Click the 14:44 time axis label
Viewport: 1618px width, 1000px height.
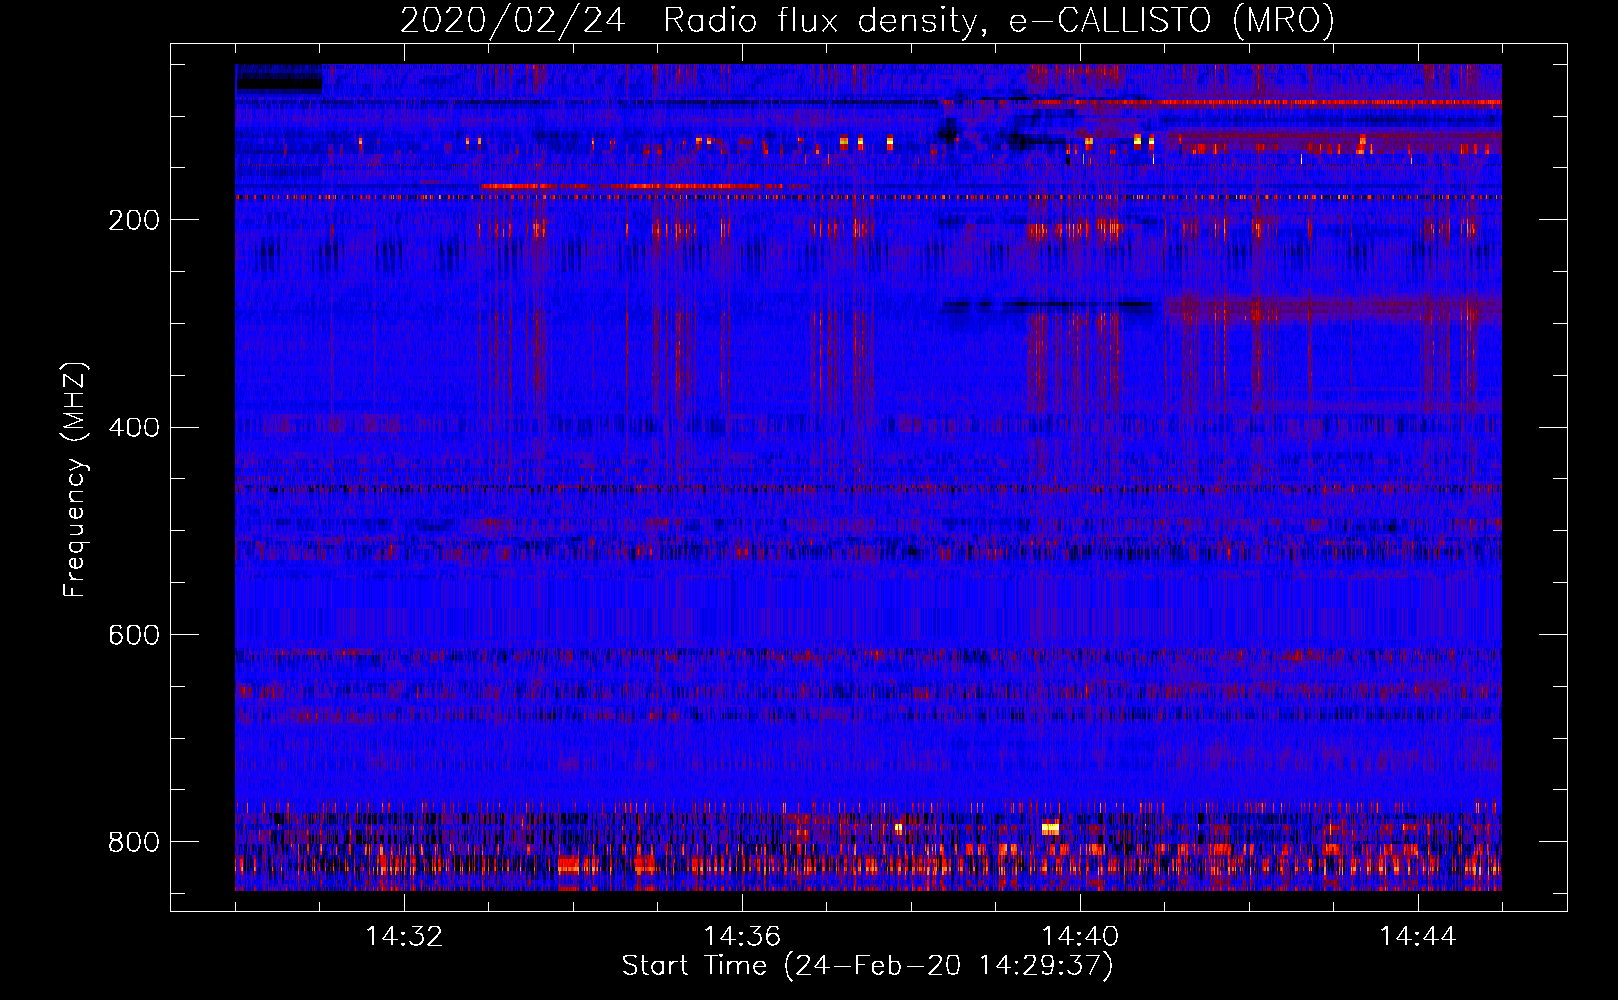(x=1418, y=937)
